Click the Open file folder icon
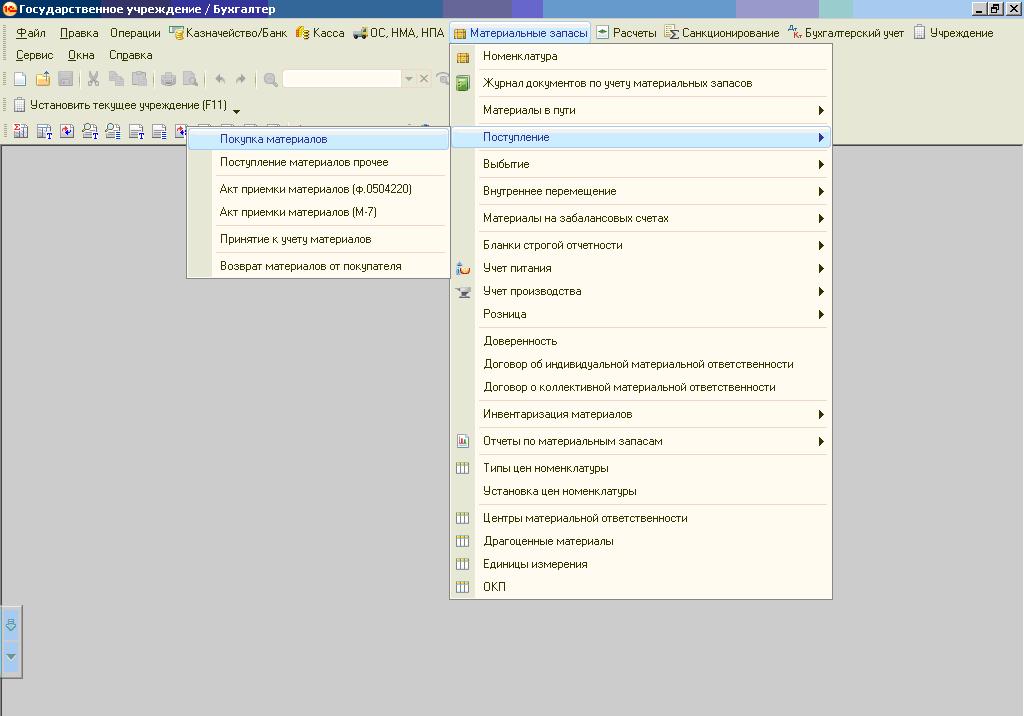 pyautogui.click(x=42, y=79)
